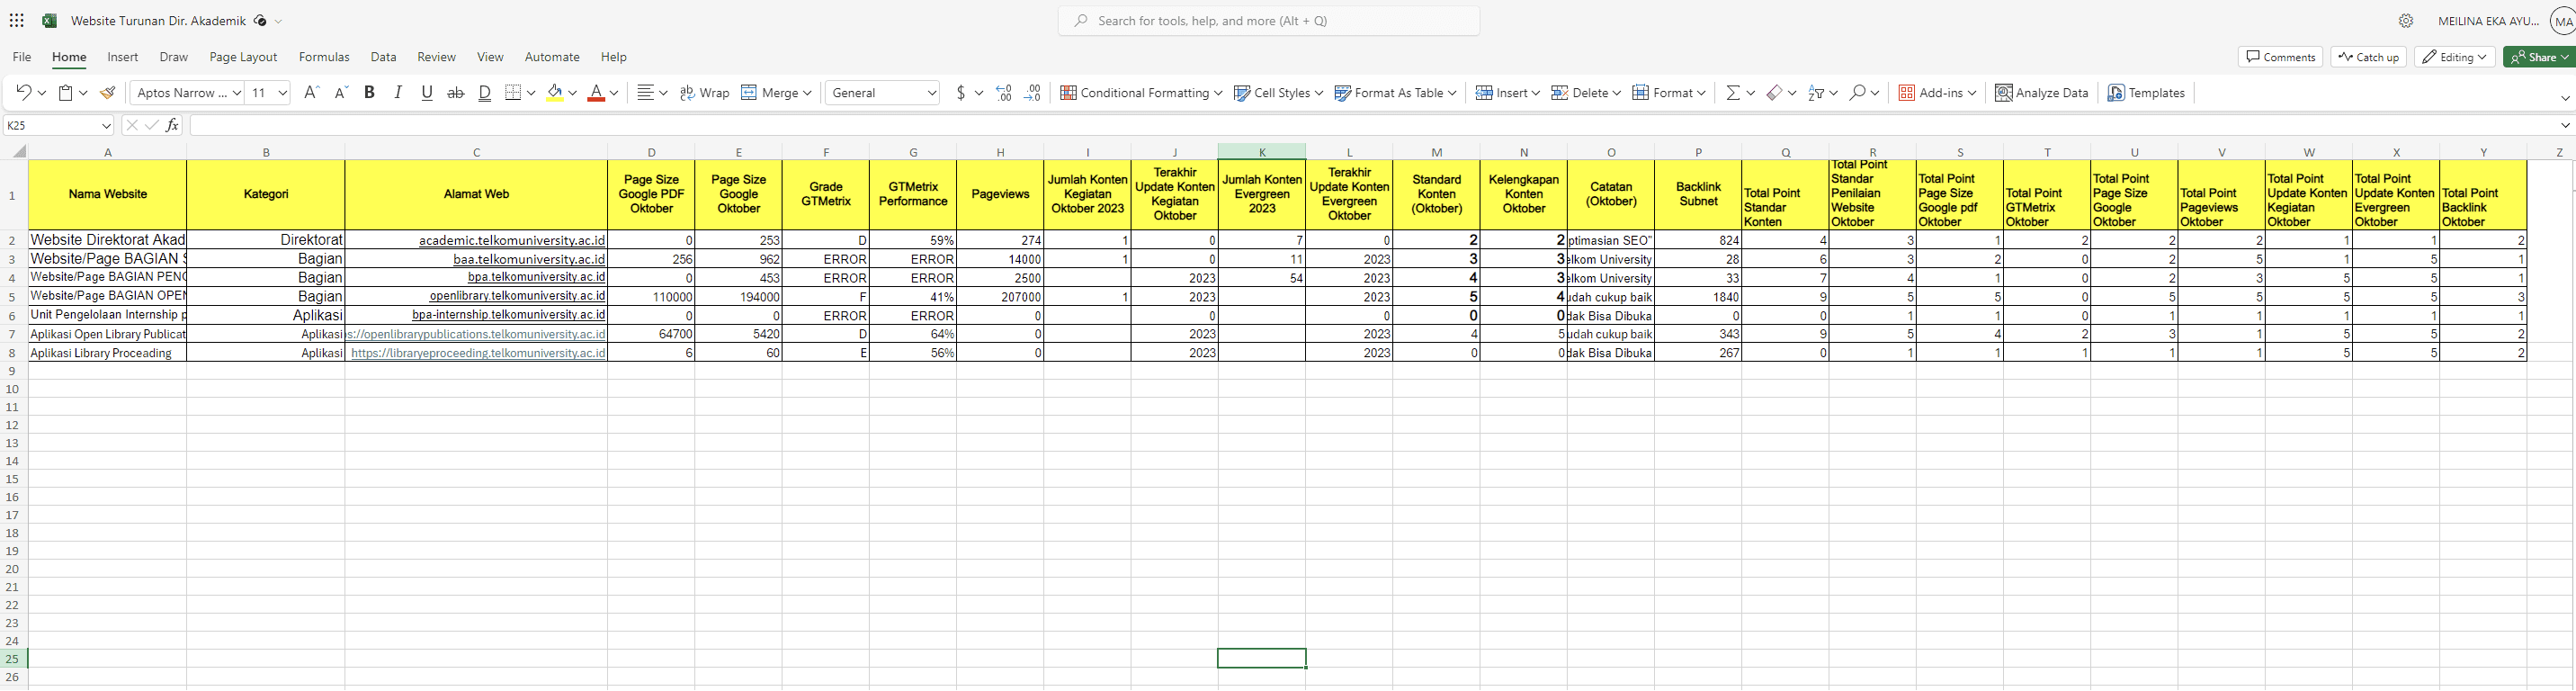Apply red font color A
Viewport: 2576px width, 691px height.
pos(596,93)
